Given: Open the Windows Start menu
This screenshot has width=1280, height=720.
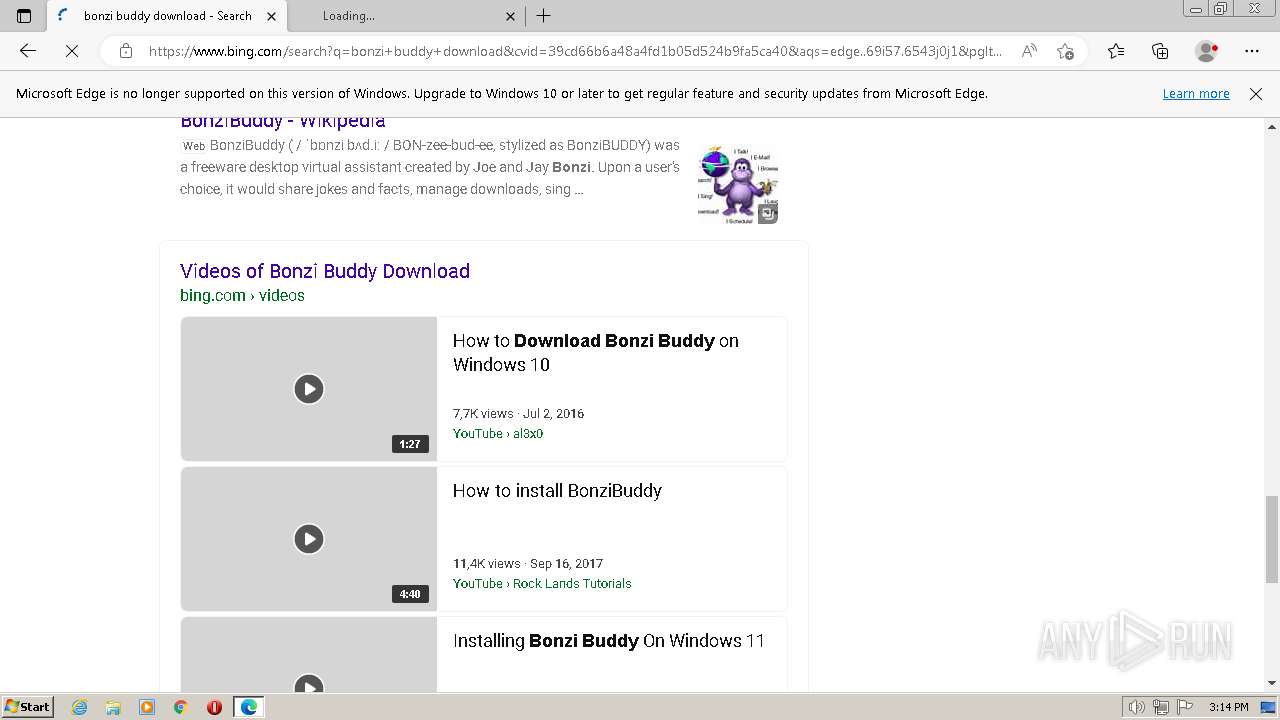Looking at the screenshot, I should tap(27, 706).
